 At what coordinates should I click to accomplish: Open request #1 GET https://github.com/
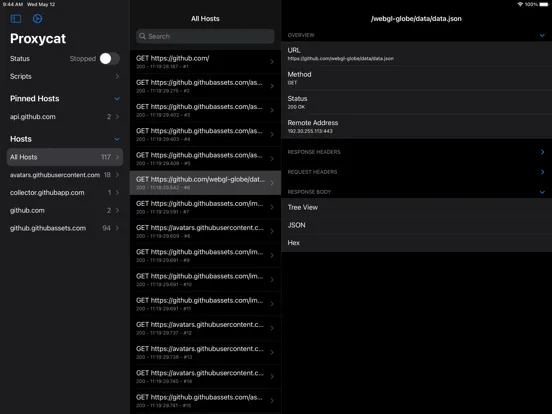pos(205,62)
